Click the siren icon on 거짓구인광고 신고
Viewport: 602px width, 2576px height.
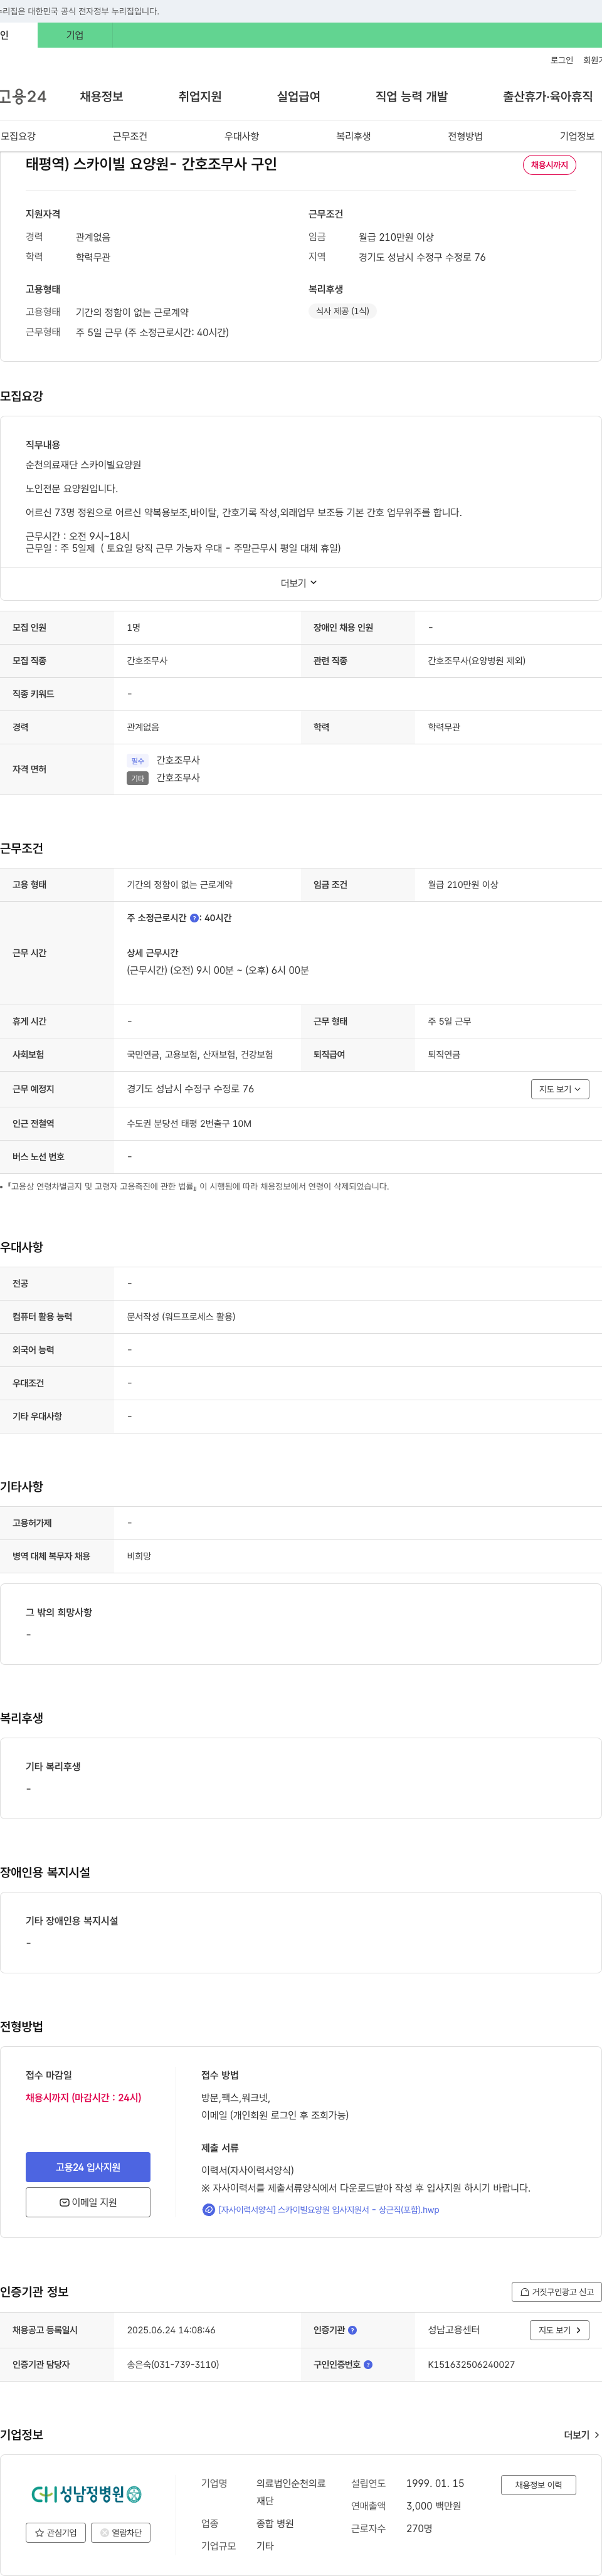click(x=525, y=2292)
